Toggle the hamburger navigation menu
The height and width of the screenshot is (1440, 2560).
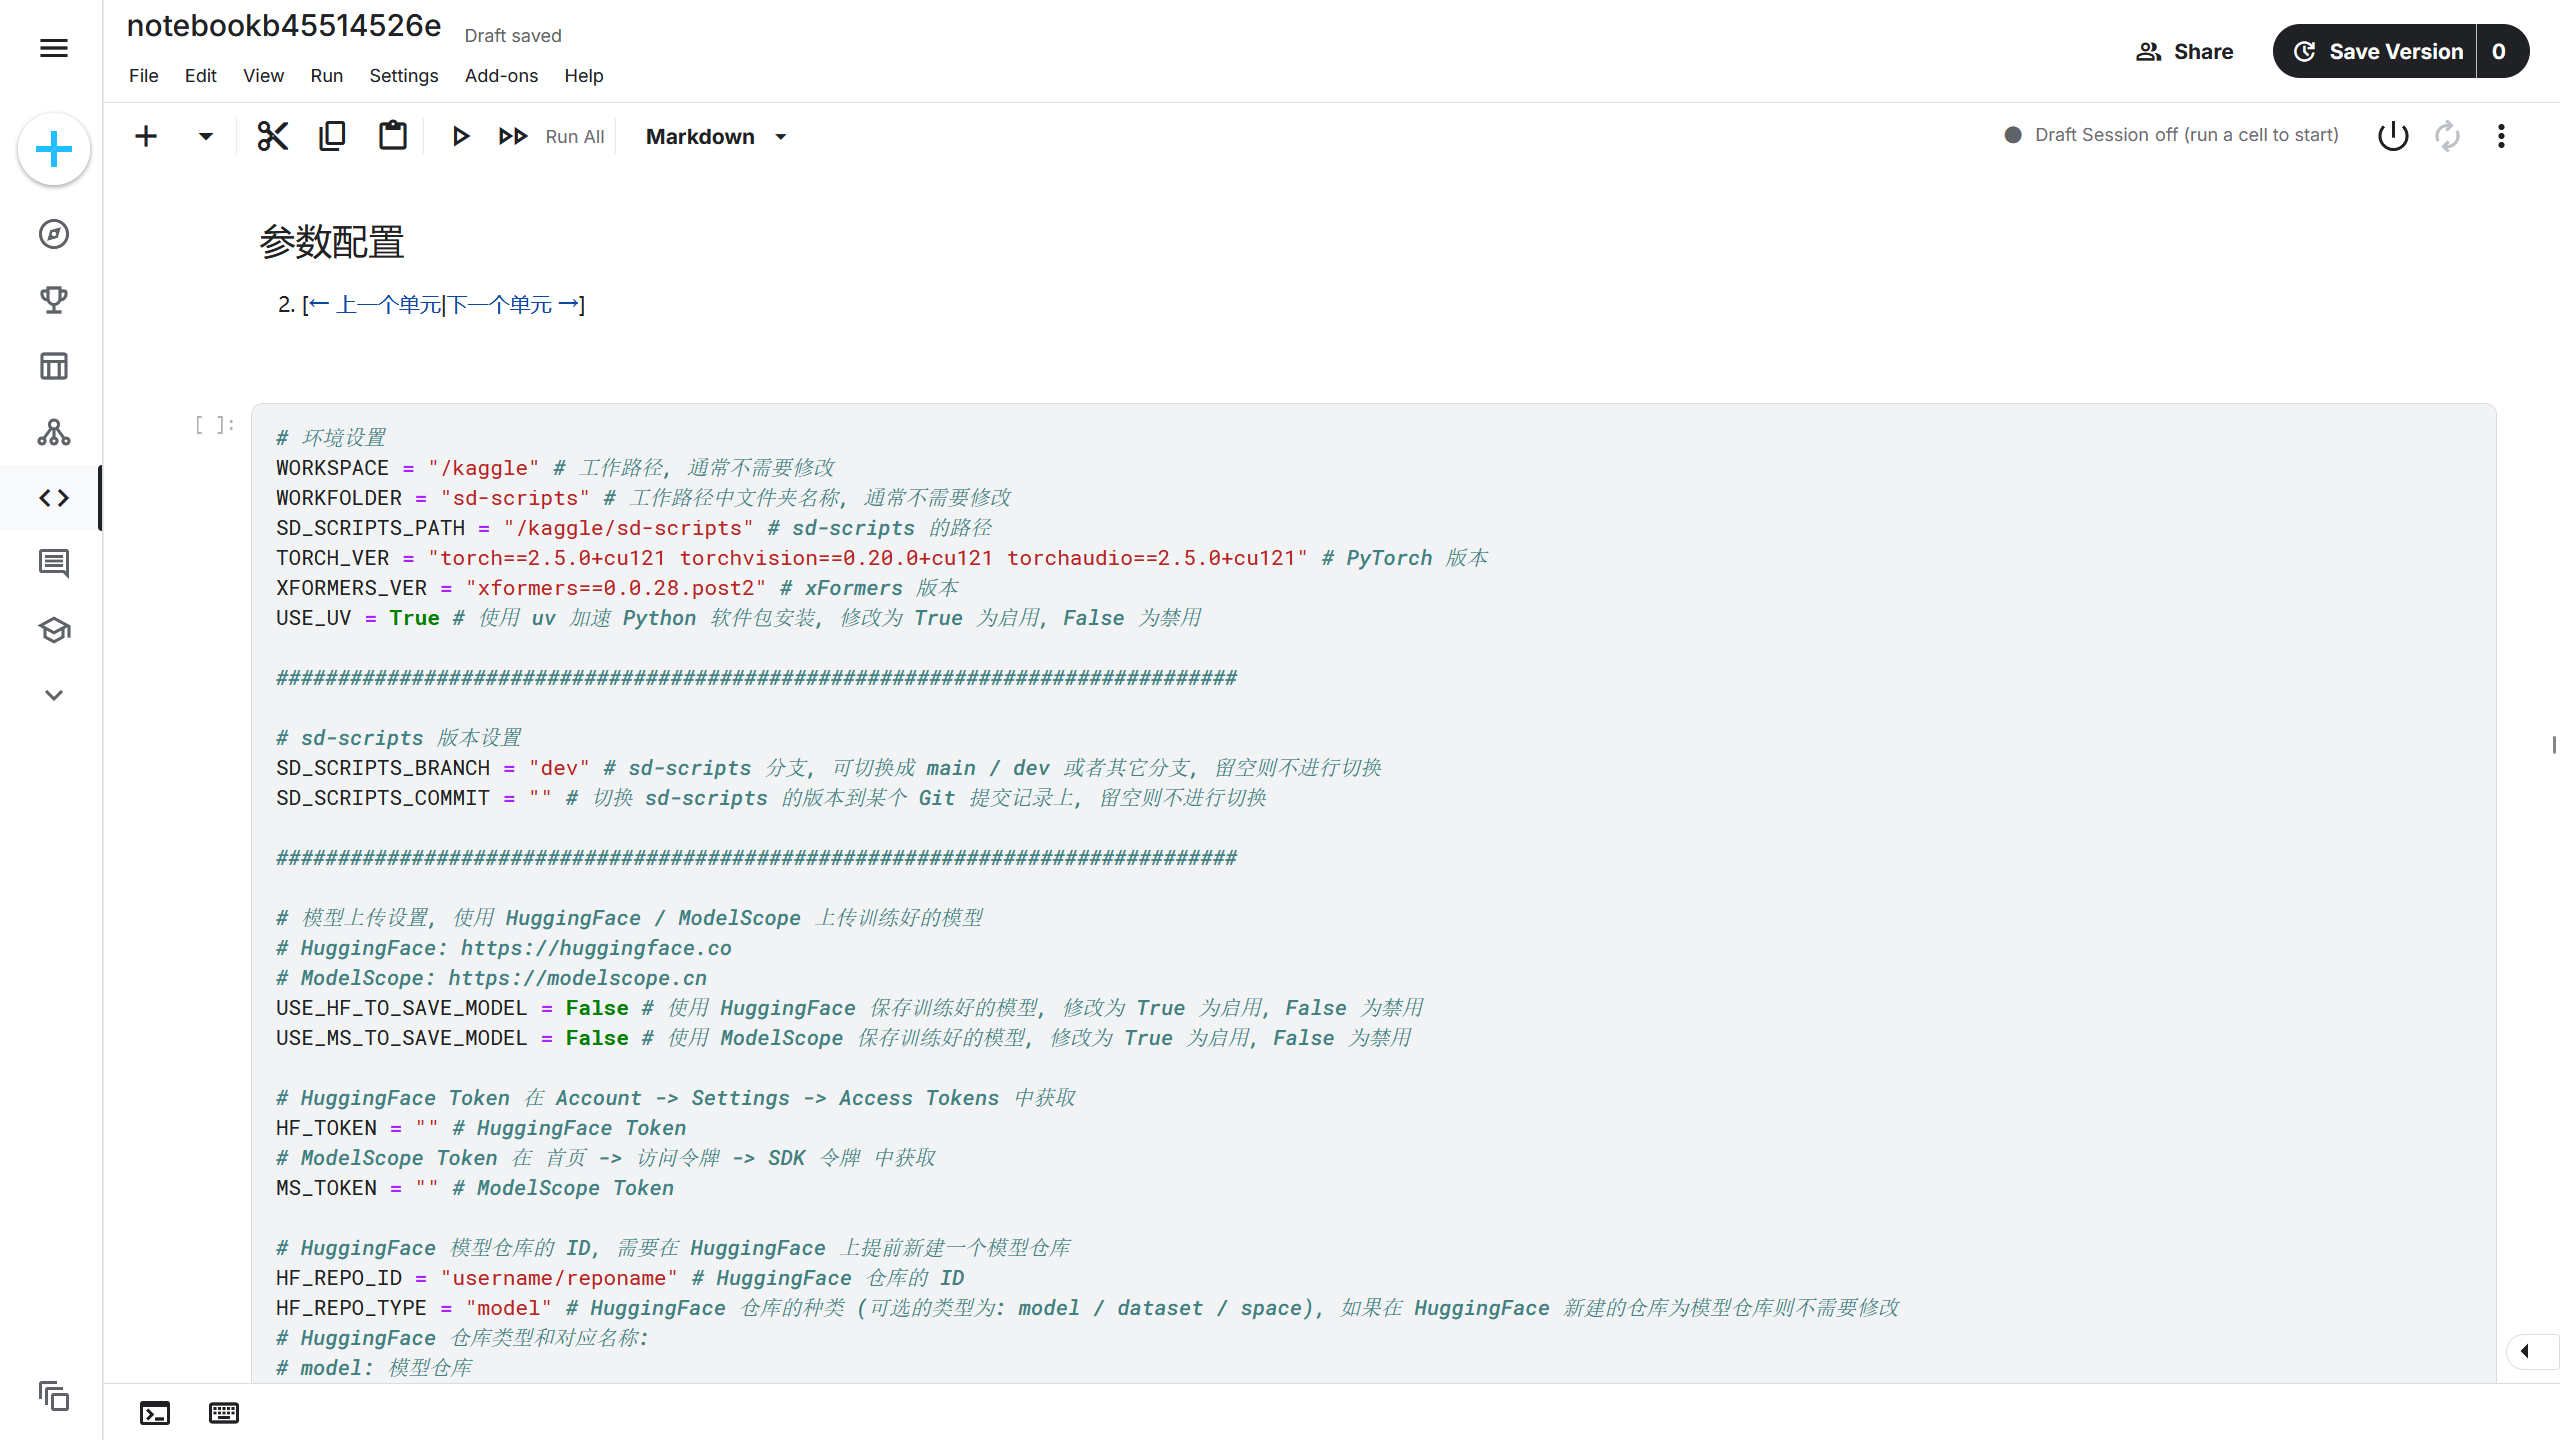pos(54,48)
